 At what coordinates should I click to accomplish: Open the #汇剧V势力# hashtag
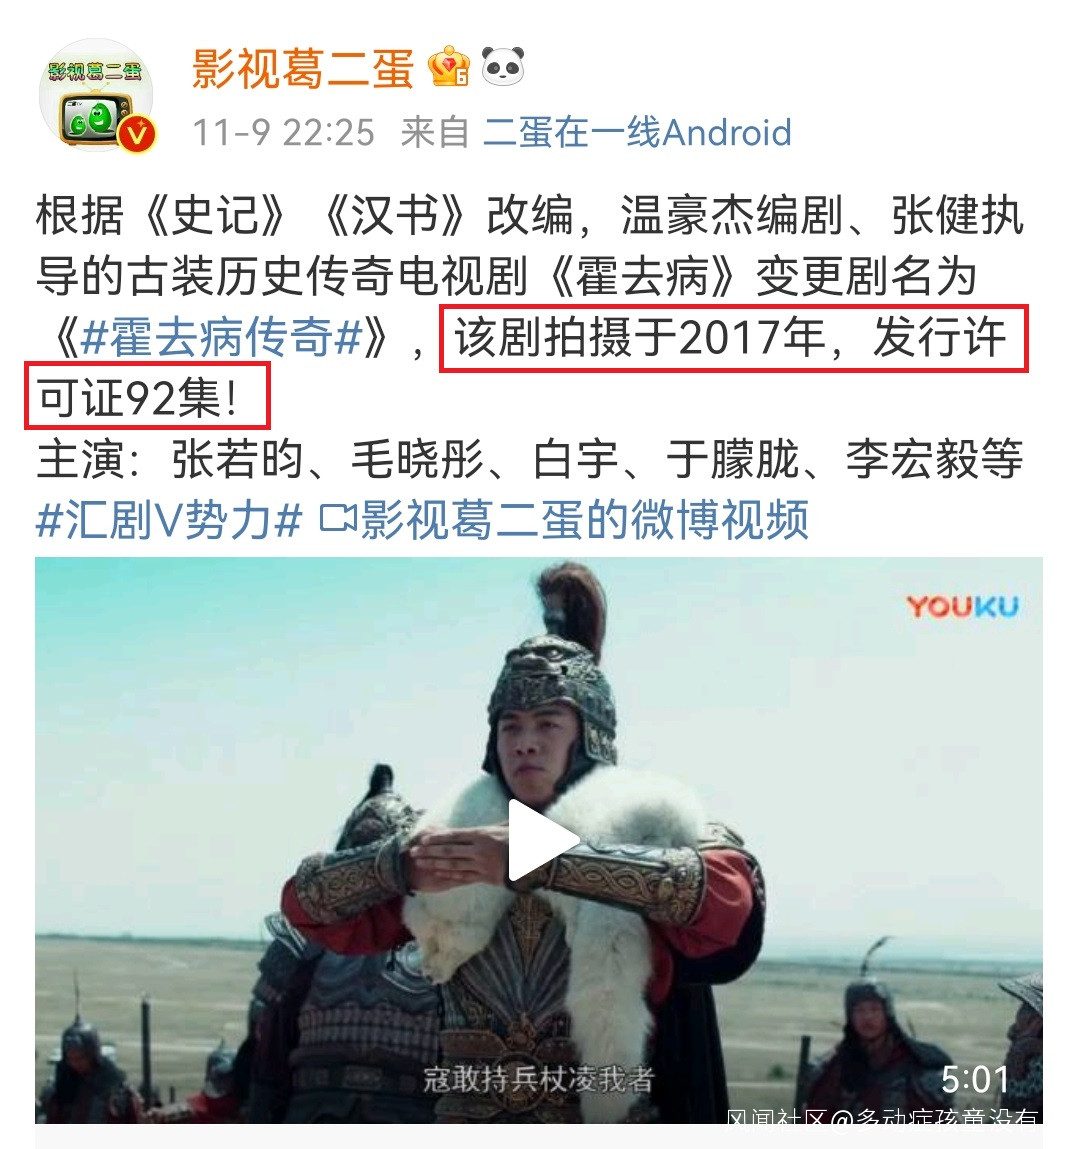click(169, 520)
